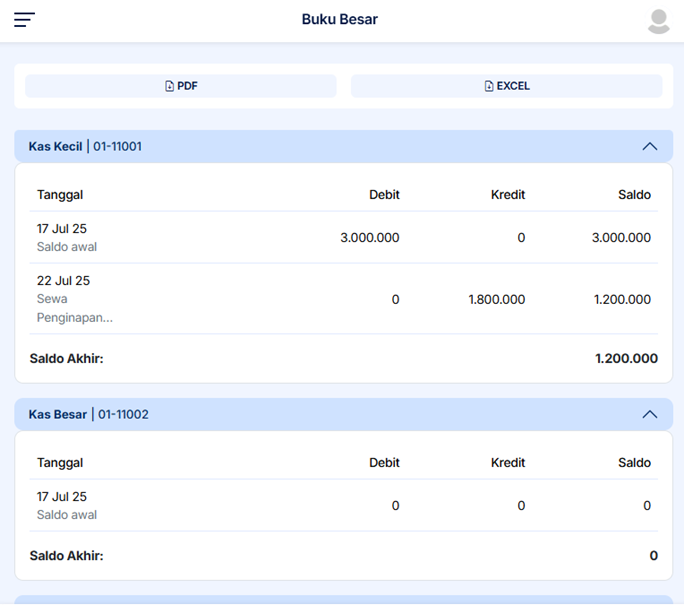
Task: Click the Kas Kecil | 01-11001 account title
Action: point(85,147)
